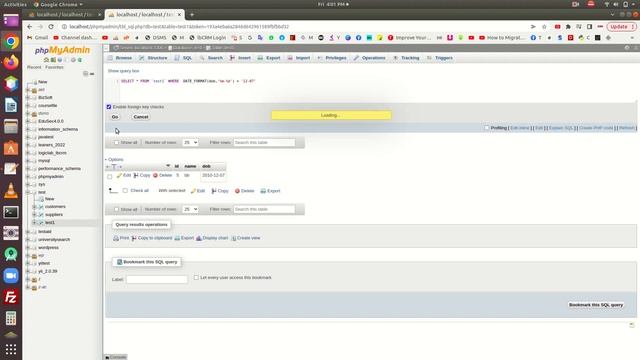Open the Insert tab
Image resolution: width=640 pixels, height=360 pixels.
click(240, 58)
